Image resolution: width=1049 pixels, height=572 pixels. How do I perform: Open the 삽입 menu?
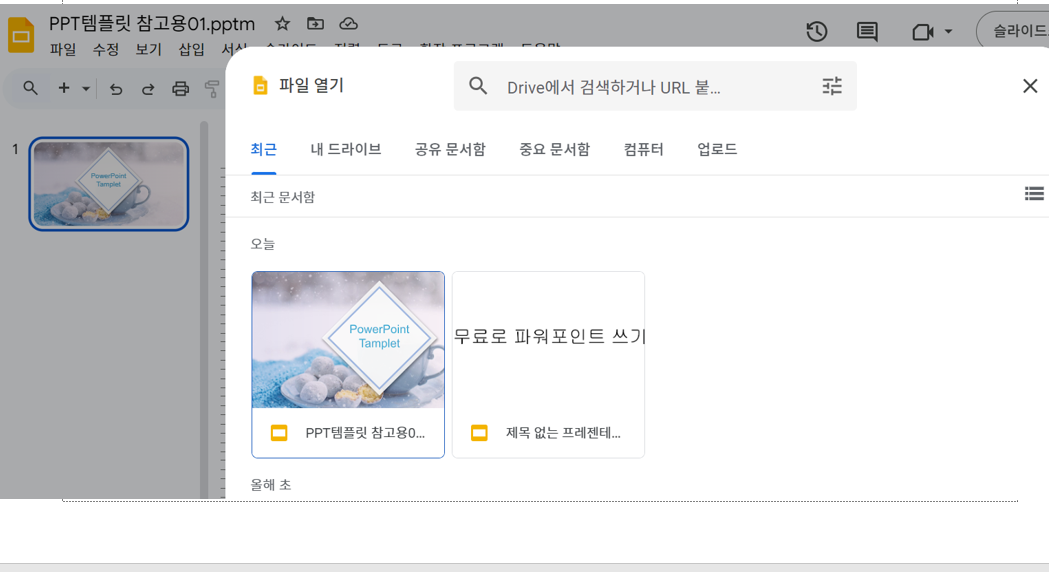(191, 50)
